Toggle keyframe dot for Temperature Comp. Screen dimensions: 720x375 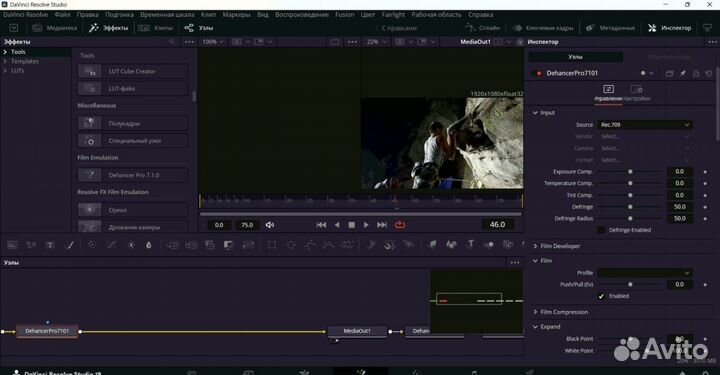[705, 184]
